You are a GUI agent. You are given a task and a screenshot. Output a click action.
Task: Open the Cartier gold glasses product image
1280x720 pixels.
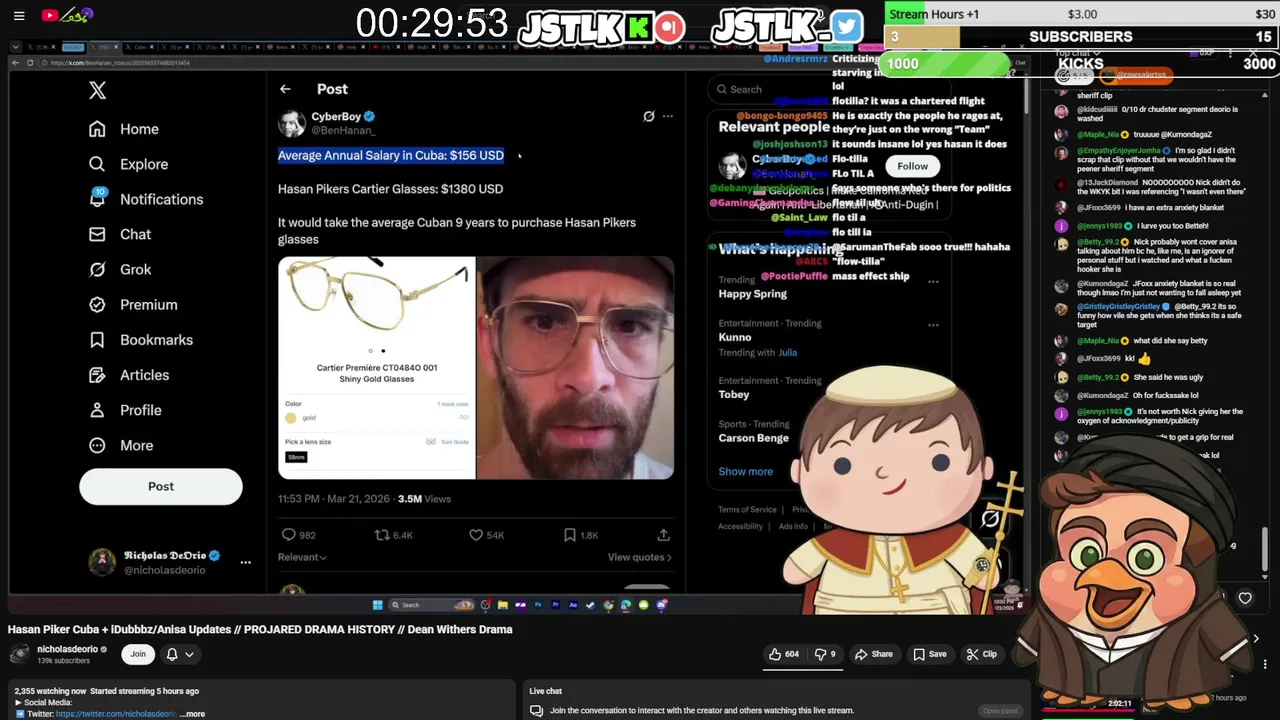tap(377, 368)
